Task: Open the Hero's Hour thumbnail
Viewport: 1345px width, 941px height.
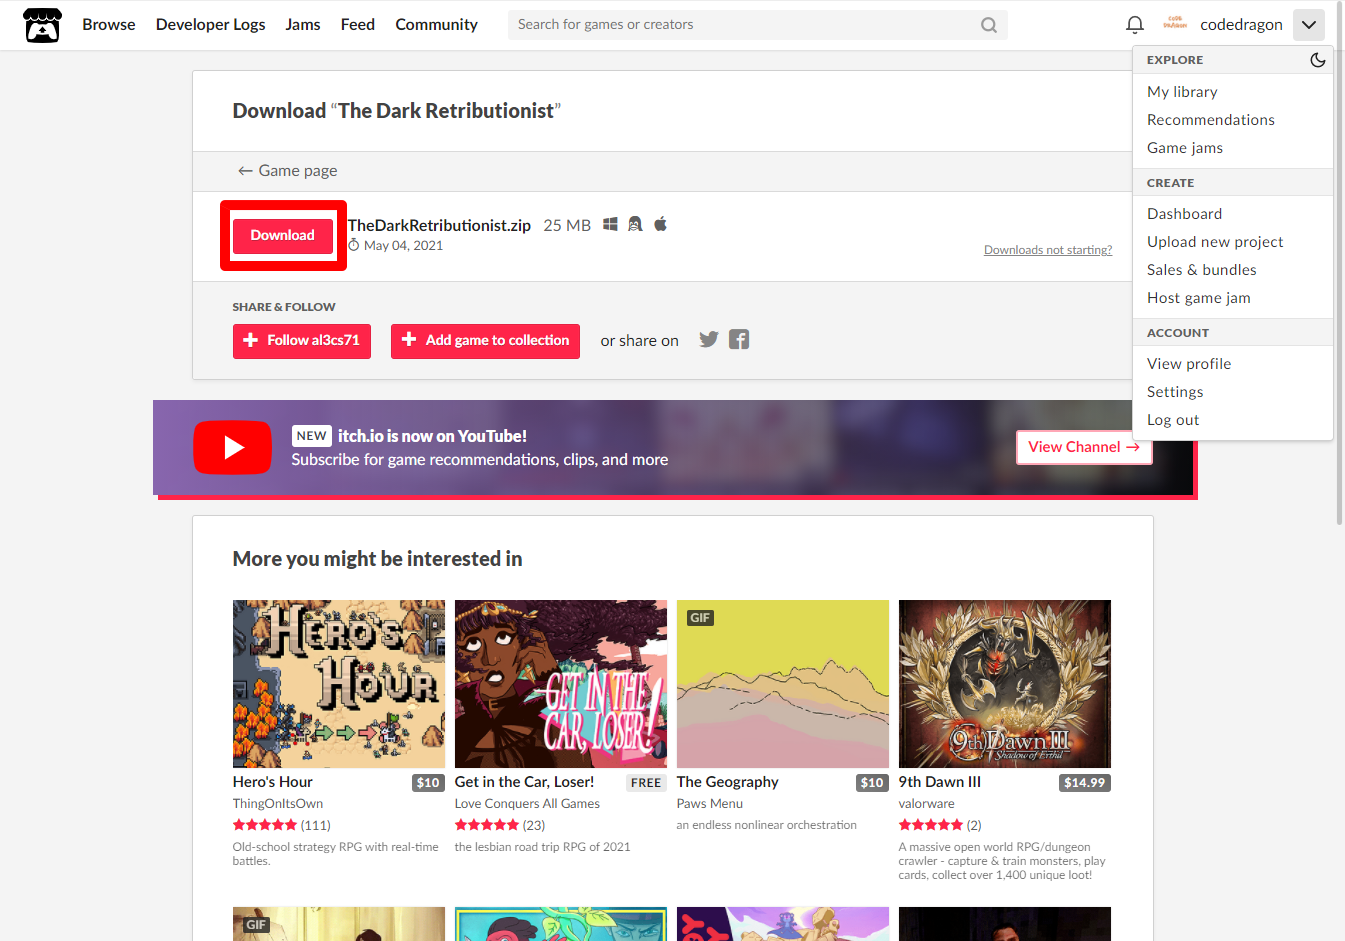Action: [x=339, y=684]
